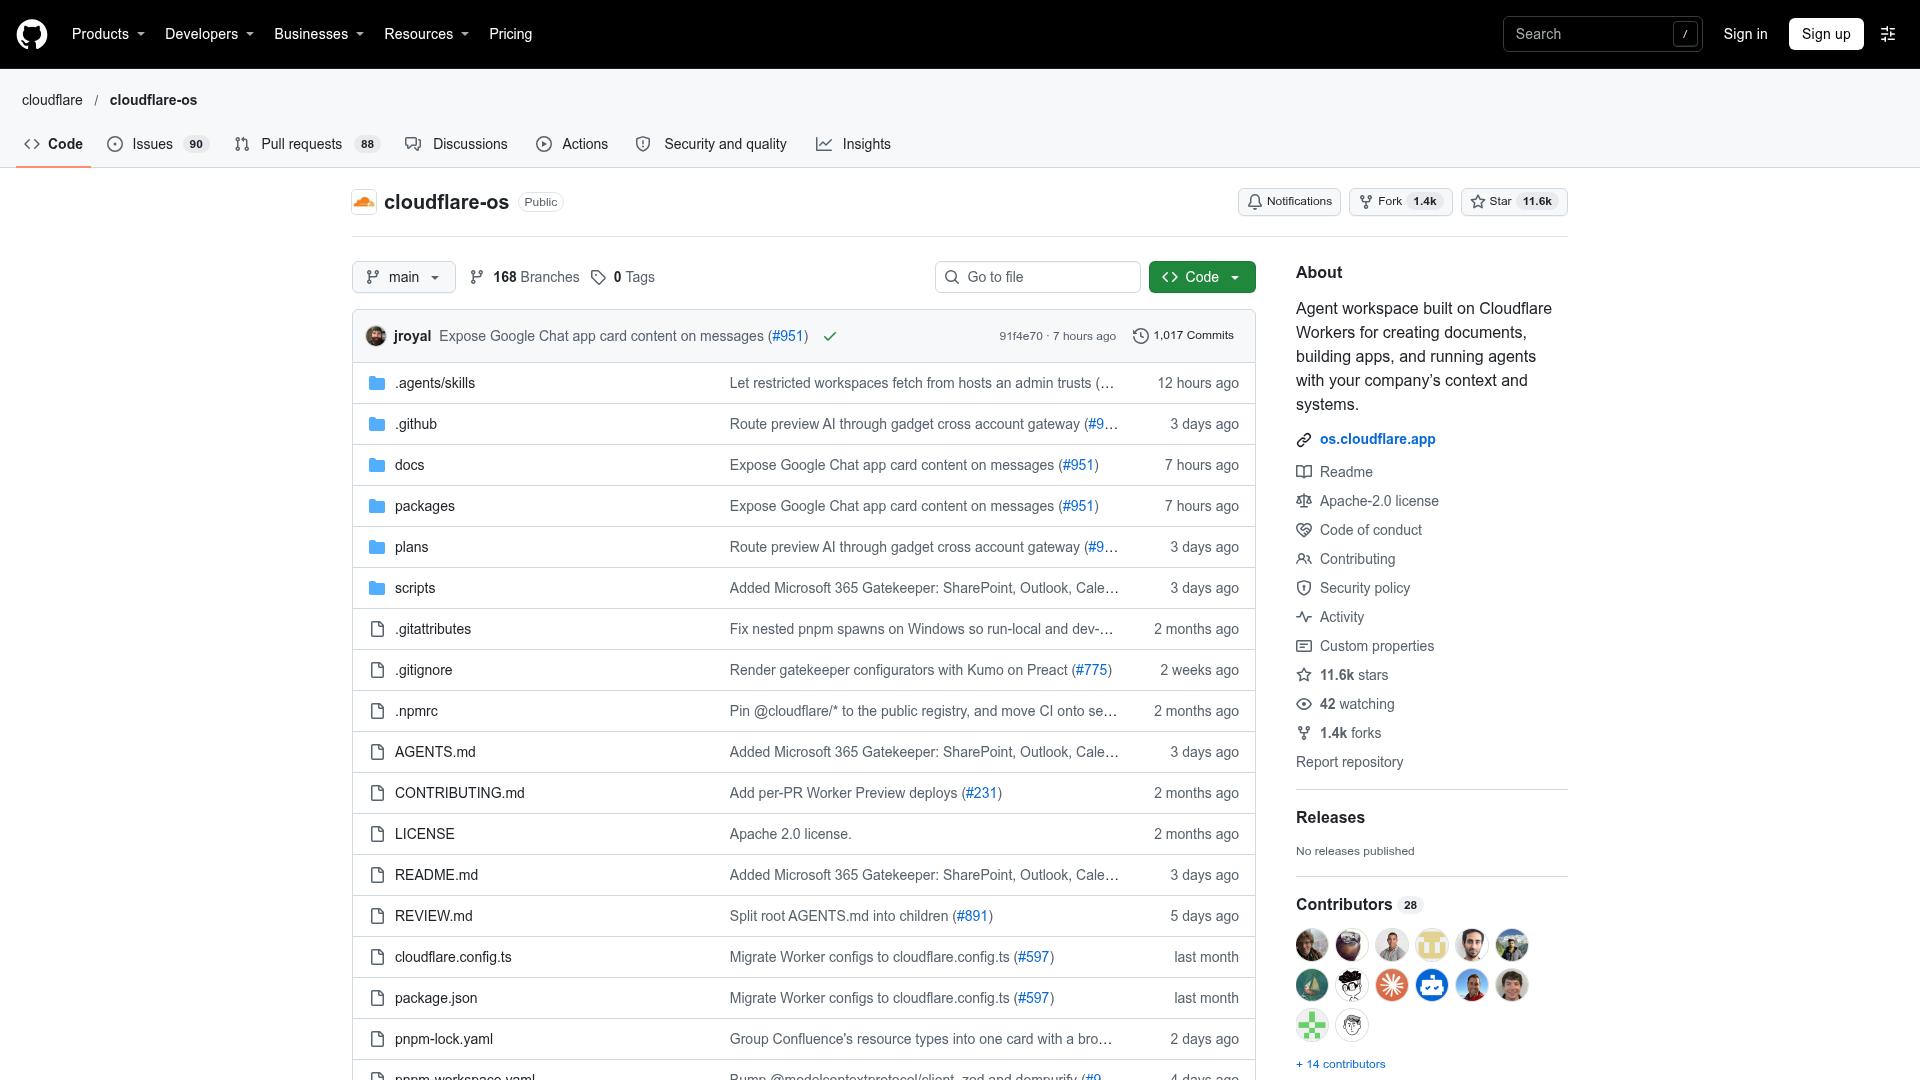Open the header settings sliders icon
The height and width of the screenshot is (1080, 1920).
1888,34
